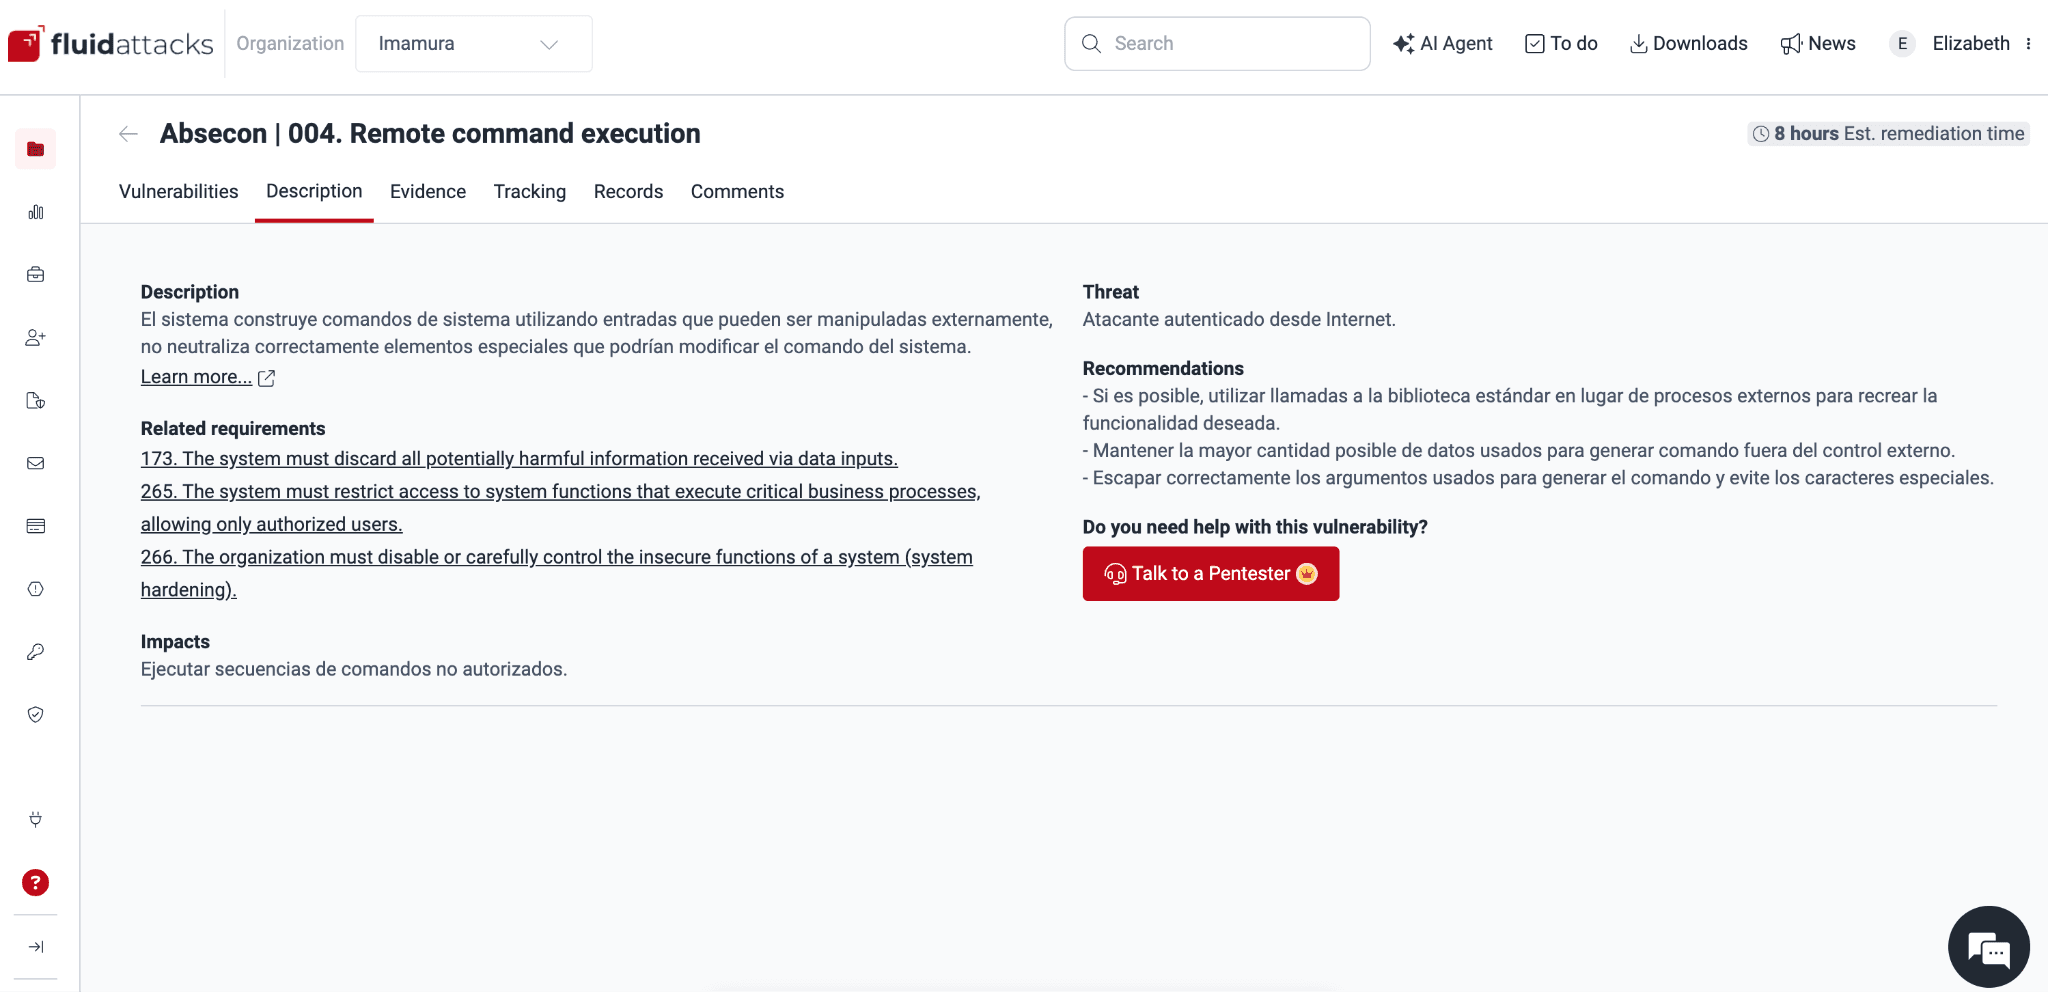This screenshot has width=2048, height=992.
Task: Open the add-member user sidebar icon
Action: point(36,338)
